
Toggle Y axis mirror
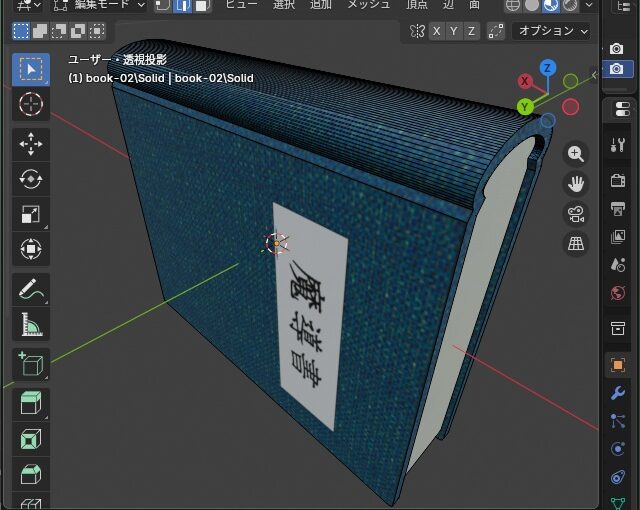click(x=454, y=31)
